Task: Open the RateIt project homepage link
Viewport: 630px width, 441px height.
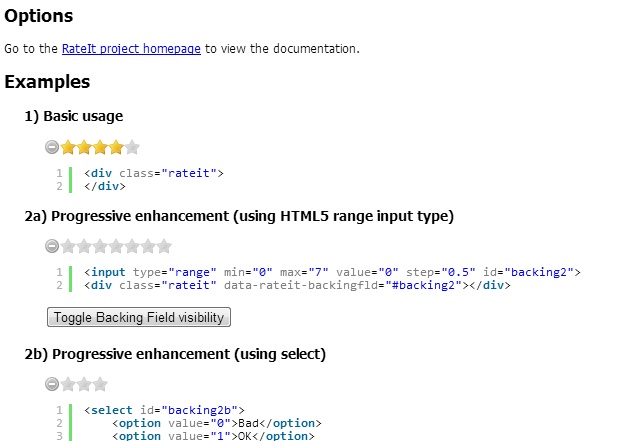Action: coord(131,48)
